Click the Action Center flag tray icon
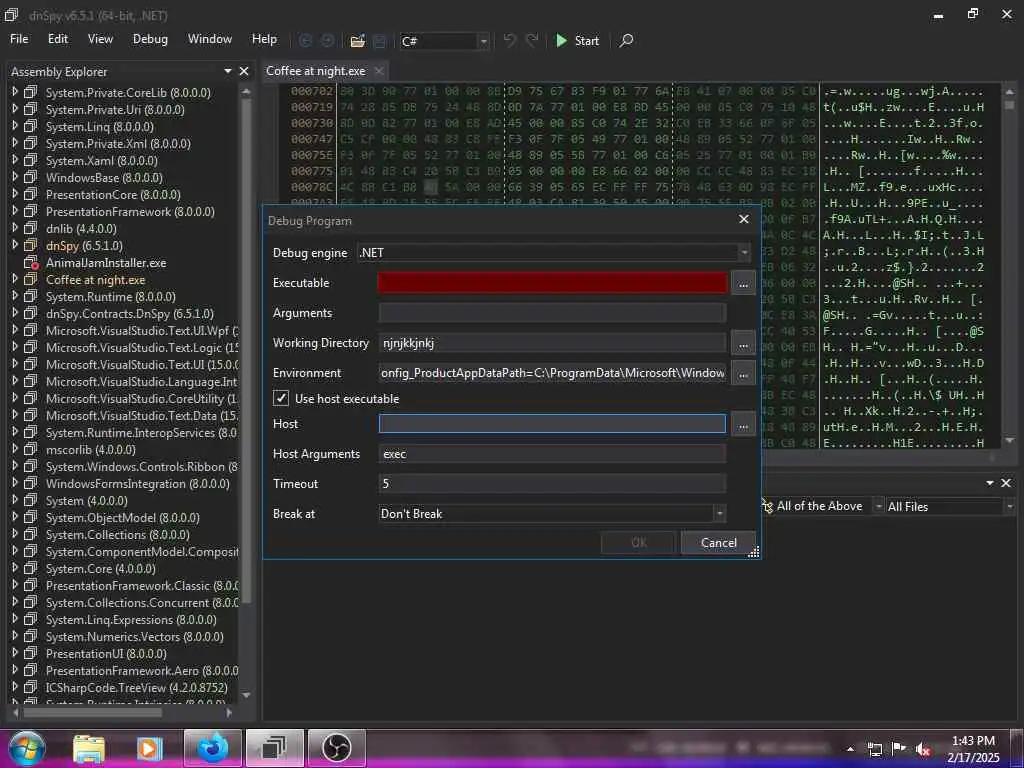Image resolution: width=1024 pixels, height=768 pixels. pyautogui.click(x=899, y=750)
